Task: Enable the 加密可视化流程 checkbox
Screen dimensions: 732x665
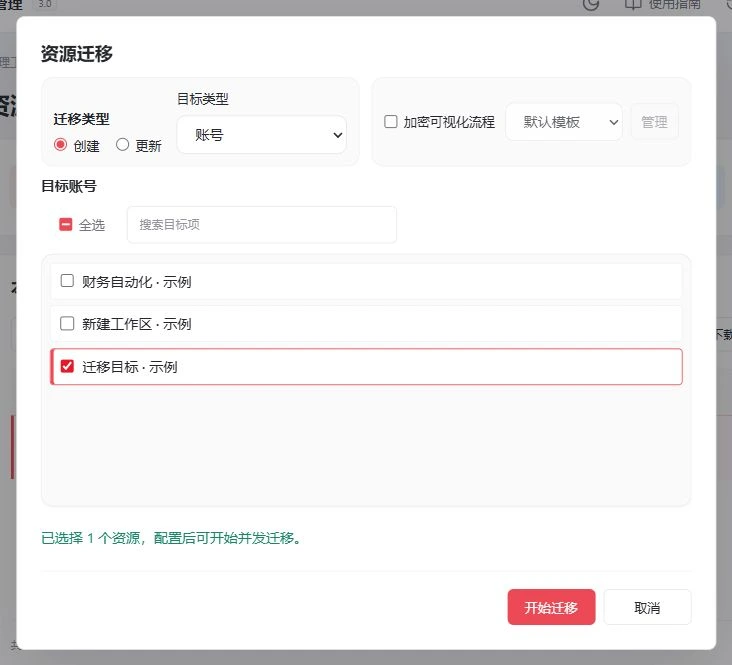Action: click(x=391, y=122)
